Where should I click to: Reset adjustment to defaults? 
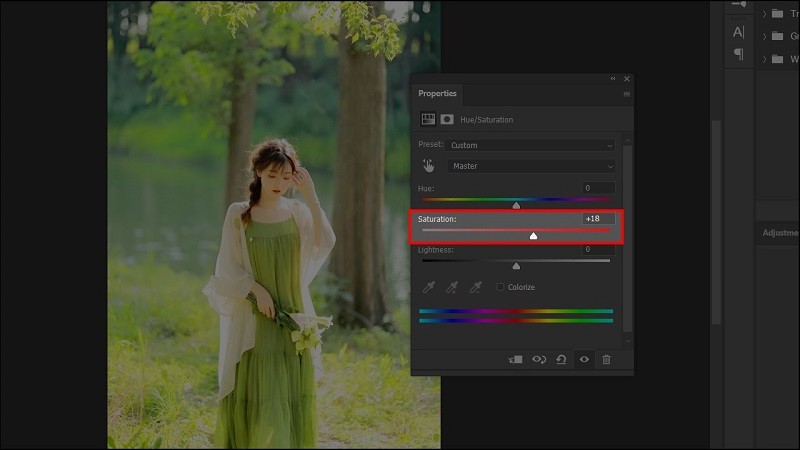561,360
